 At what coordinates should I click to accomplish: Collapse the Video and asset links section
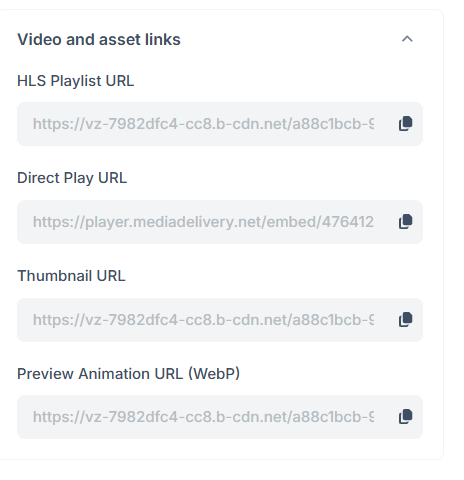tap(407, 39)
